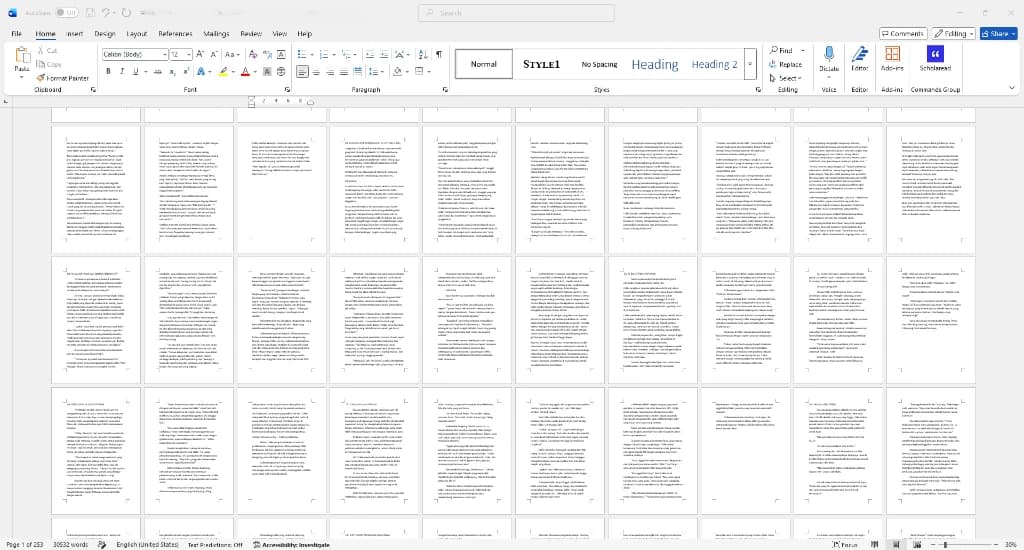Switch to the Insert tab
Screen dimensions: 1024x550
pyautogui.click(x=74, y=34)
